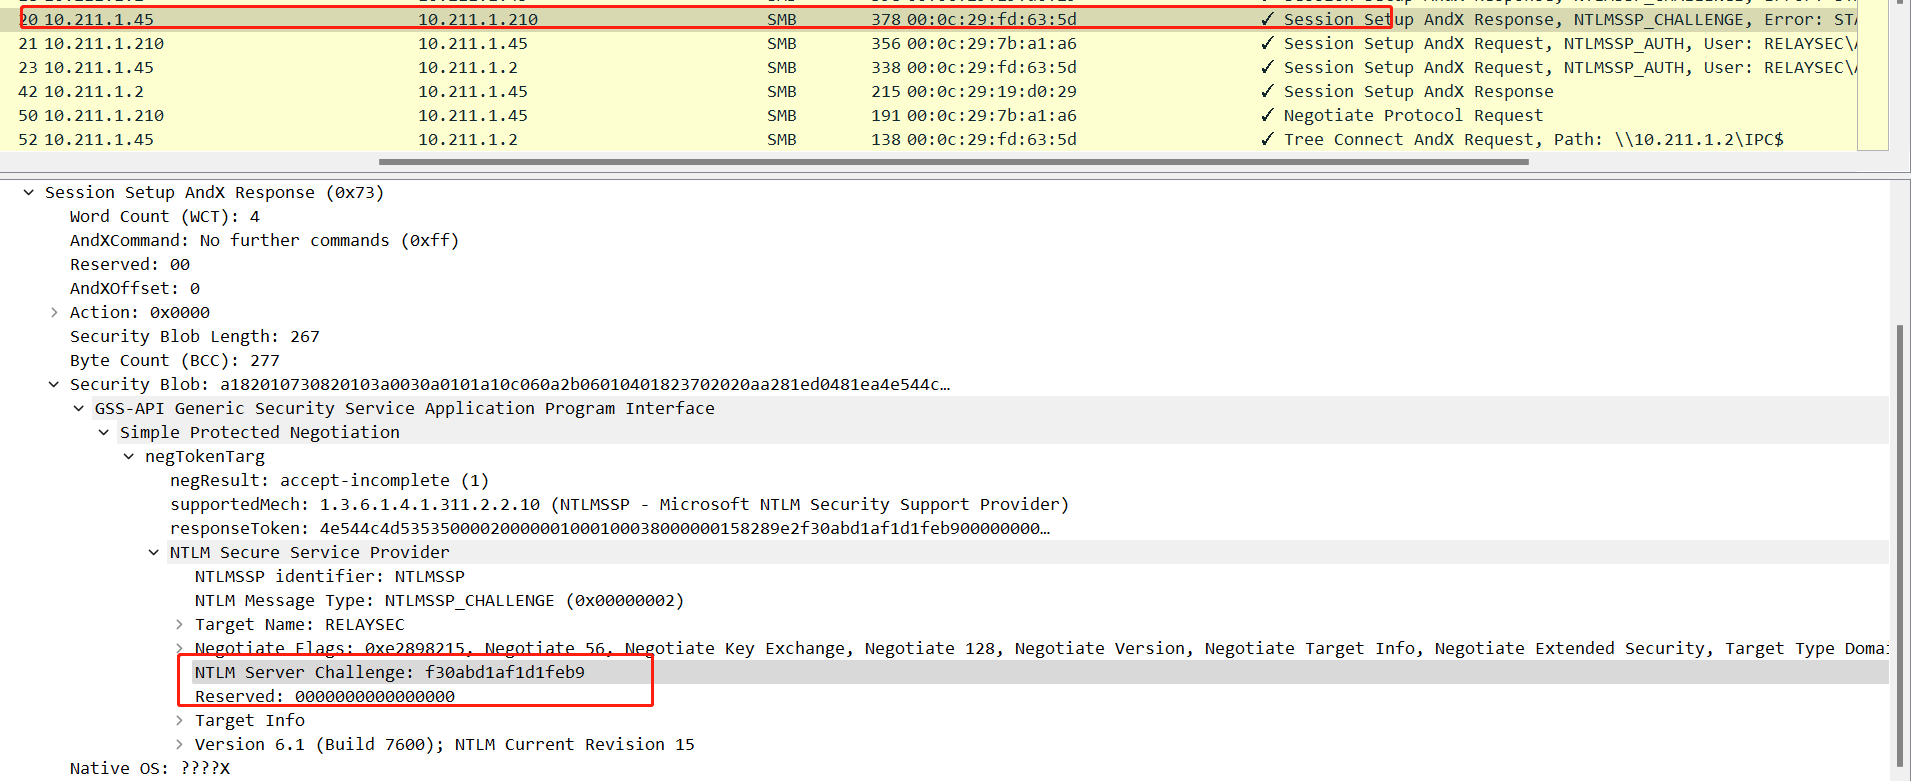
Task: Collapse the Security Blob node
Action: tap(54, 385)
